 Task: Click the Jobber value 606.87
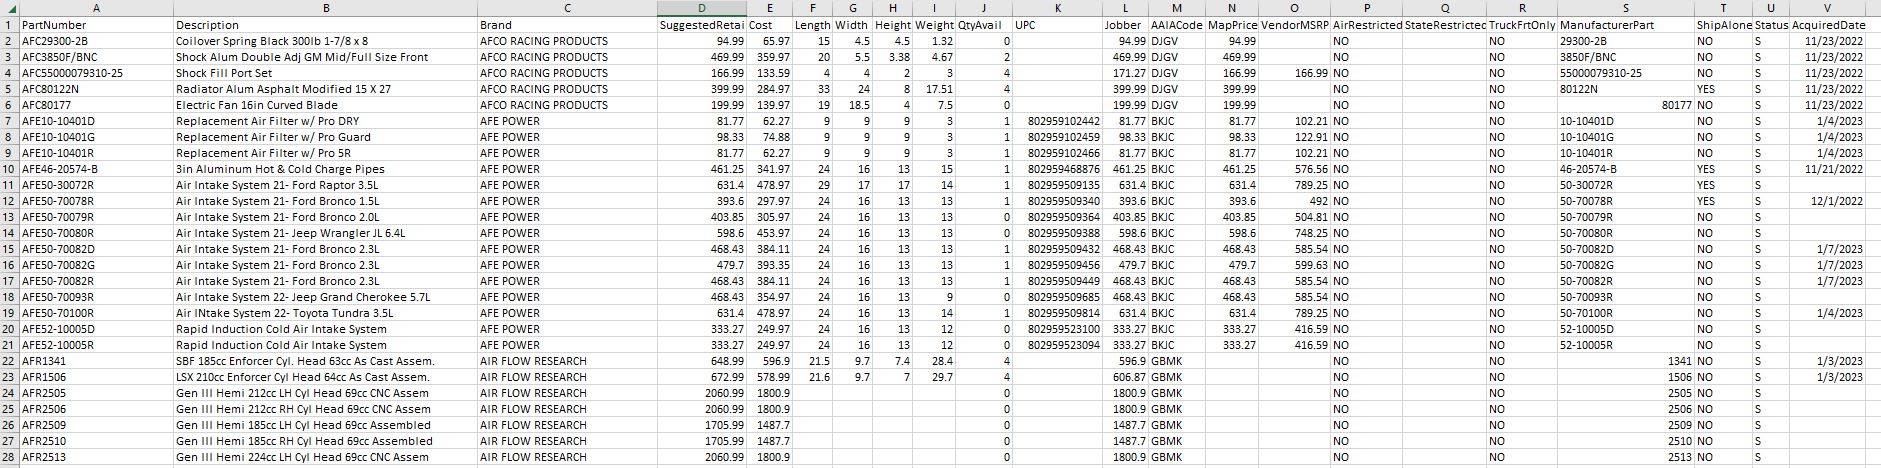(1125, 377)
